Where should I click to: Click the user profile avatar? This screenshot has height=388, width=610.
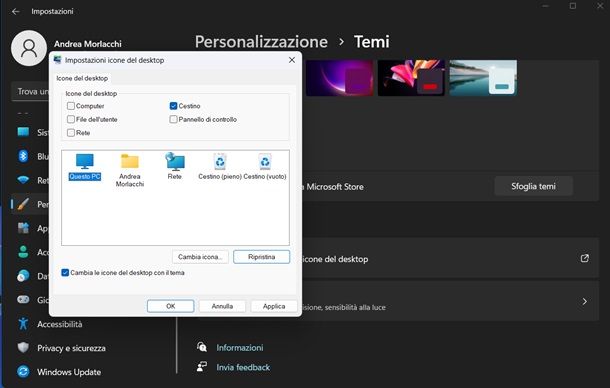tap(29, 48)
